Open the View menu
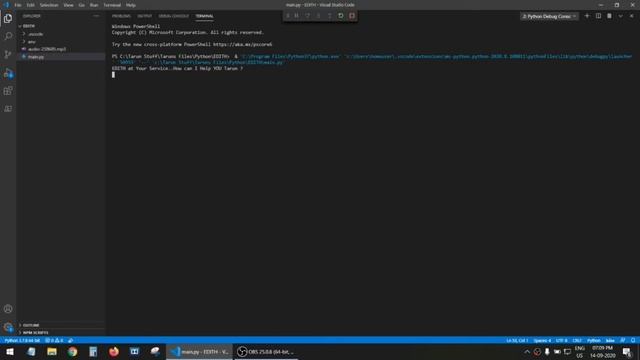 (x=69, y=5)
